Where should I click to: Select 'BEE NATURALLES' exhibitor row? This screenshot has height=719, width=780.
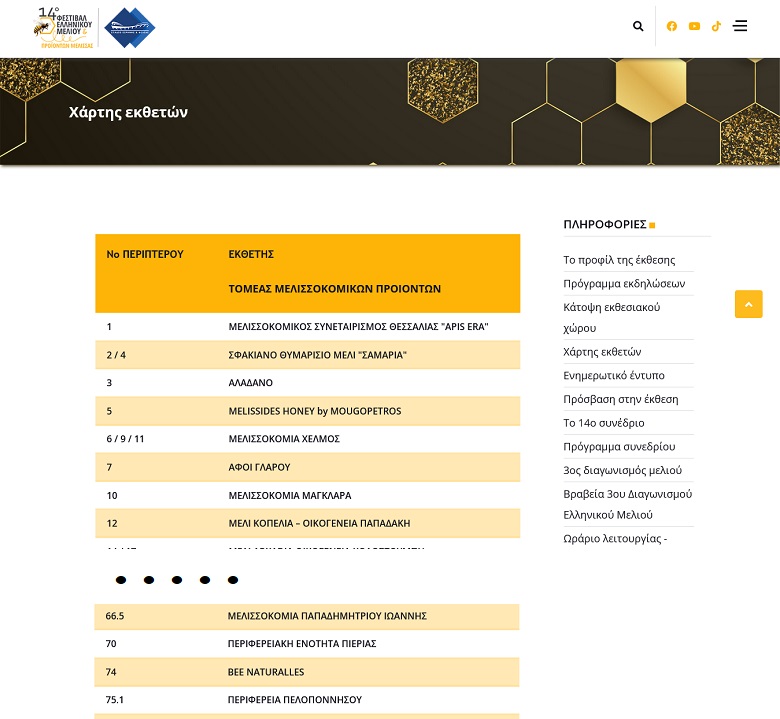click(307, 672)
